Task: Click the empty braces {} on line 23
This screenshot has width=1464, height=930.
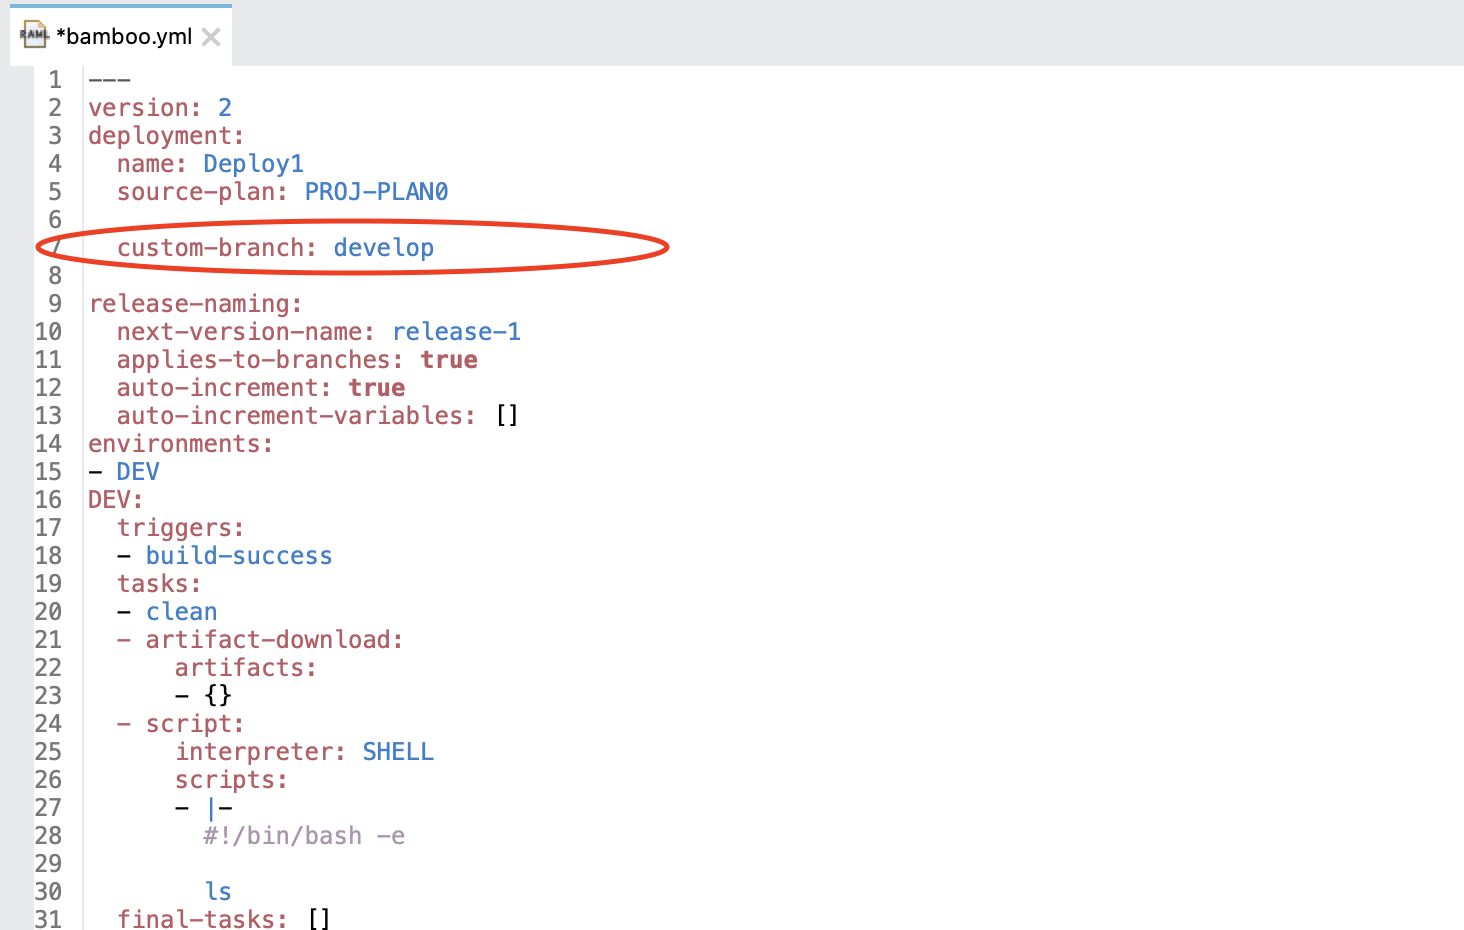Action: (218, 695)
